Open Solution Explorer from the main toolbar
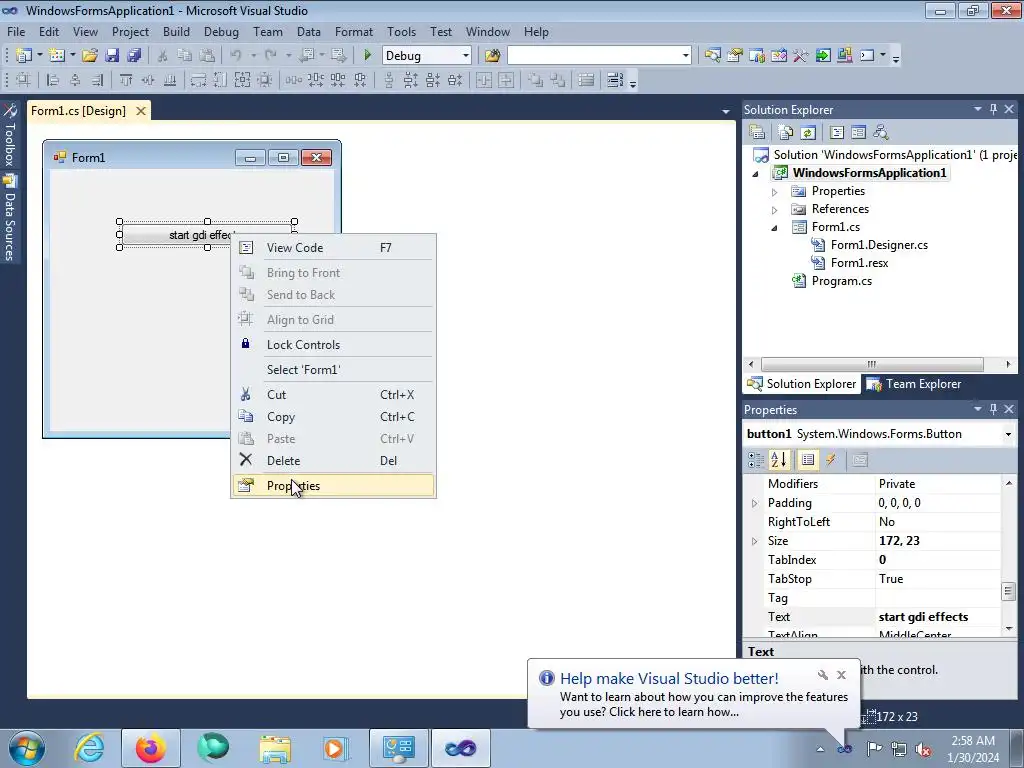 click(712, 56)
